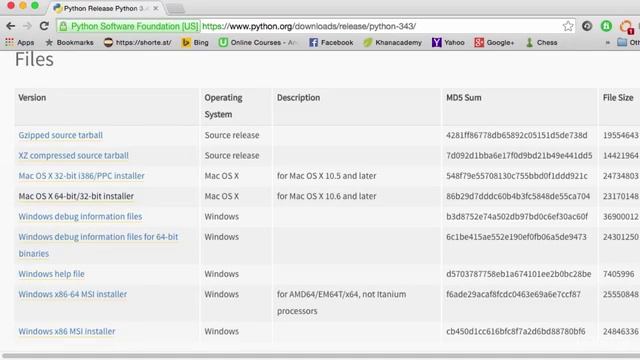Click MD5 sum starting with d5703787758
The image size is (640, 360).
pos(518,274)
